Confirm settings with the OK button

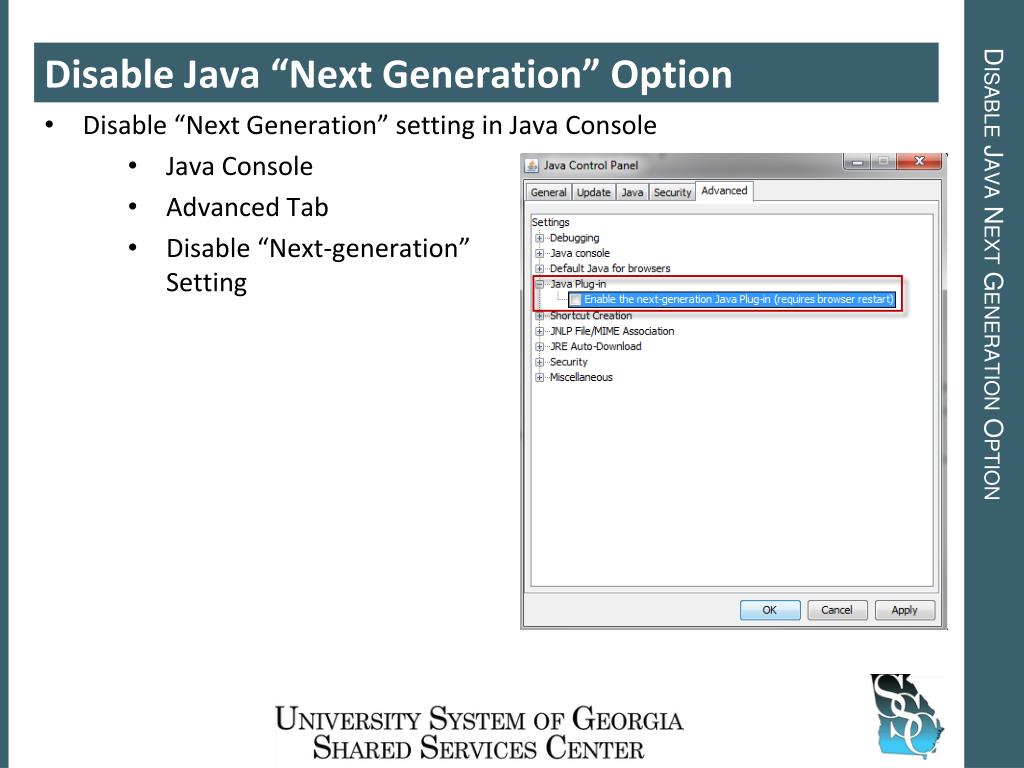[770, 610]
